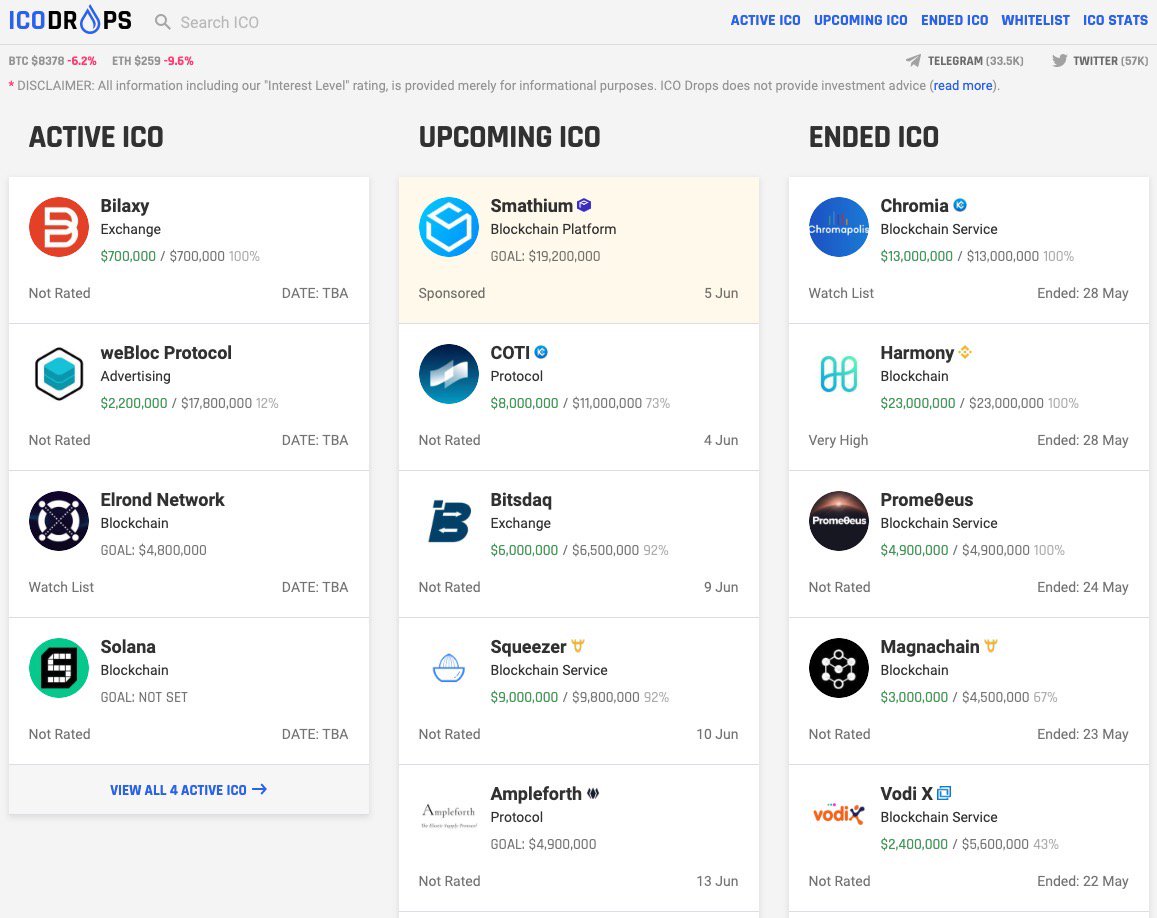Click the Bilaxy red logo
Screen dimensions: 1157x918
[x=59, y=227]
